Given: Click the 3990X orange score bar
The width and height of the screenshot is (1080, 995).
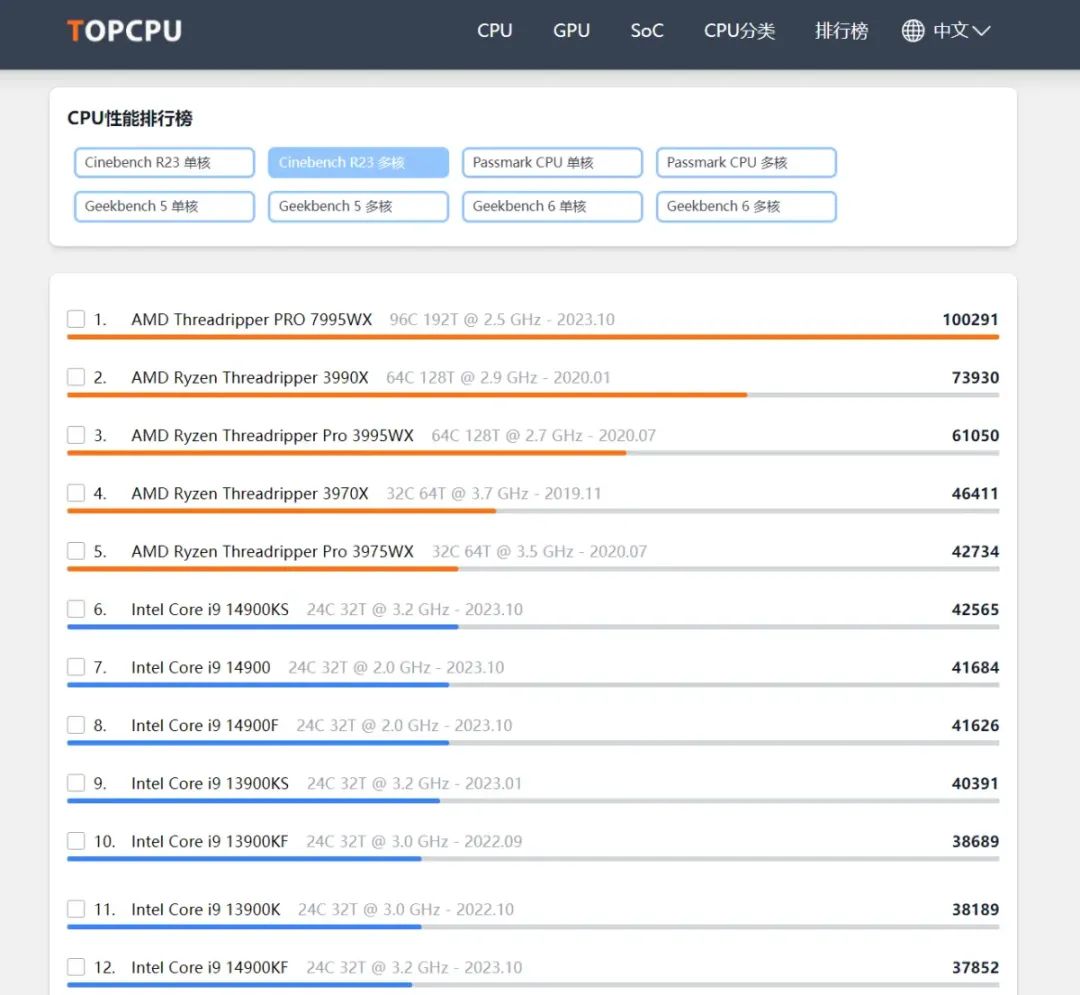Looking at the screenshot, I should [407, 395].
